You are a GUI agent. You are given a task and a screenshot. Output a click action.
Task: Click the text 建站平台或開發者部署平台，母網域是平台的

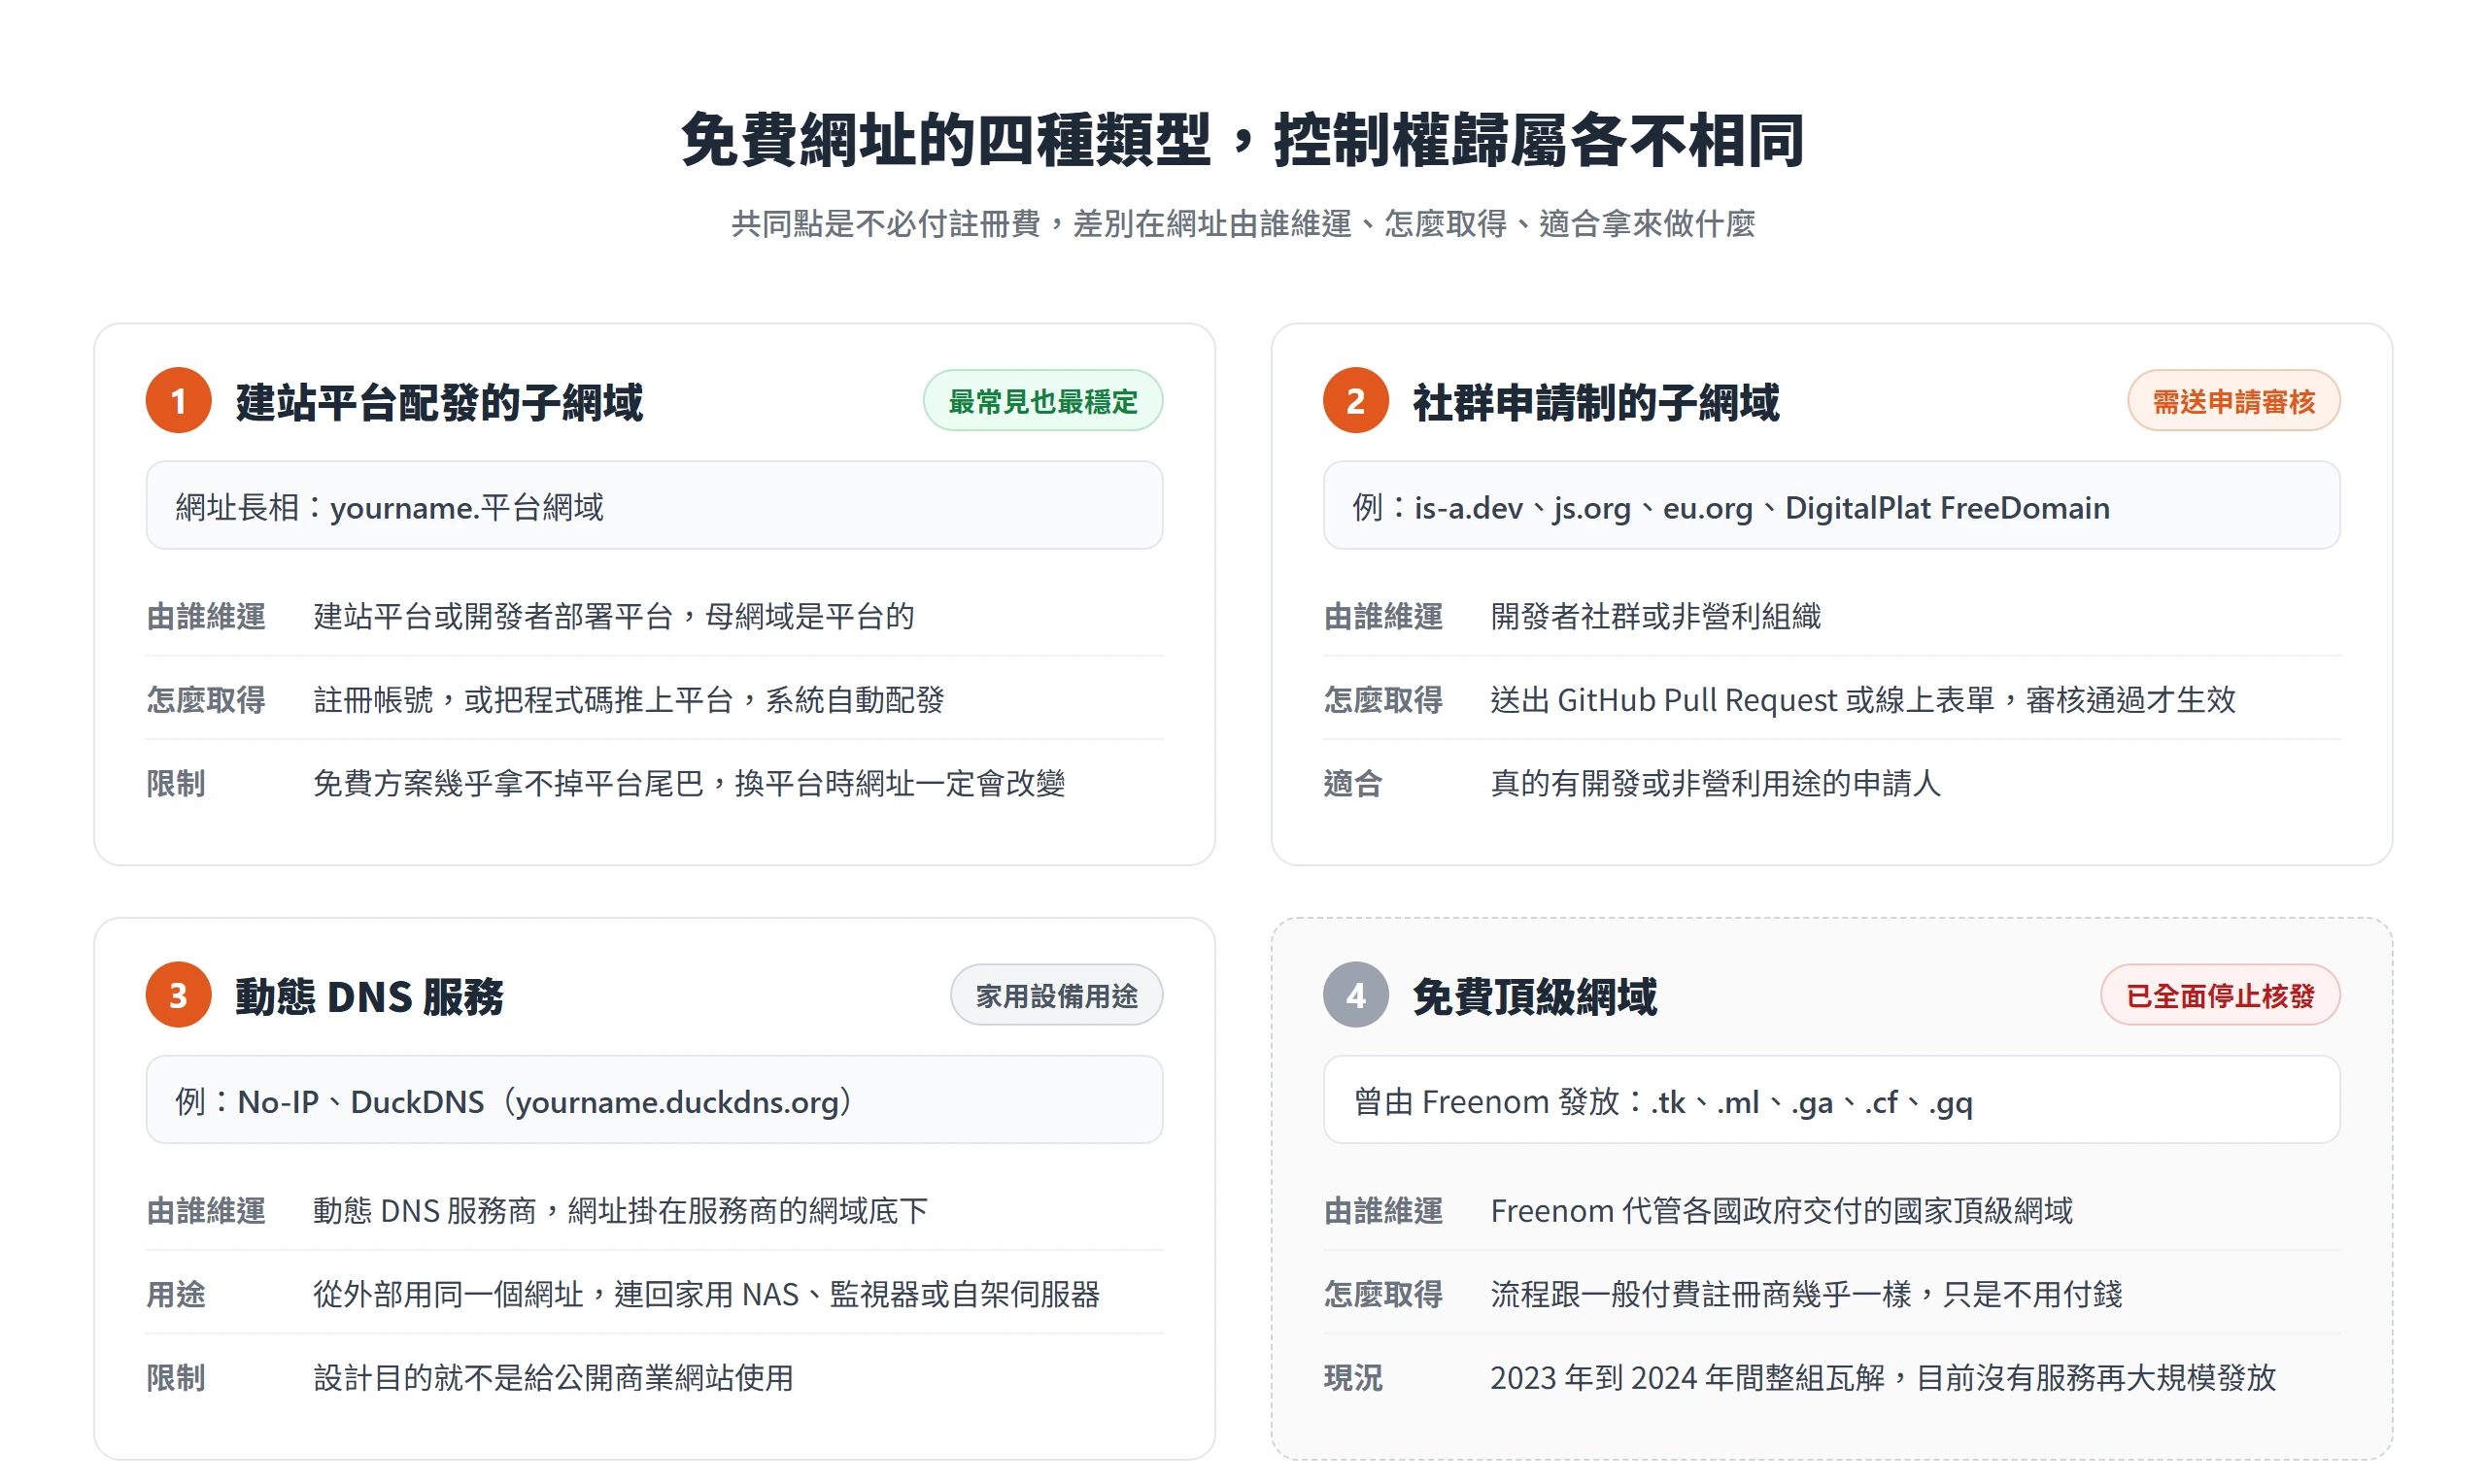[x=614, y=616]
